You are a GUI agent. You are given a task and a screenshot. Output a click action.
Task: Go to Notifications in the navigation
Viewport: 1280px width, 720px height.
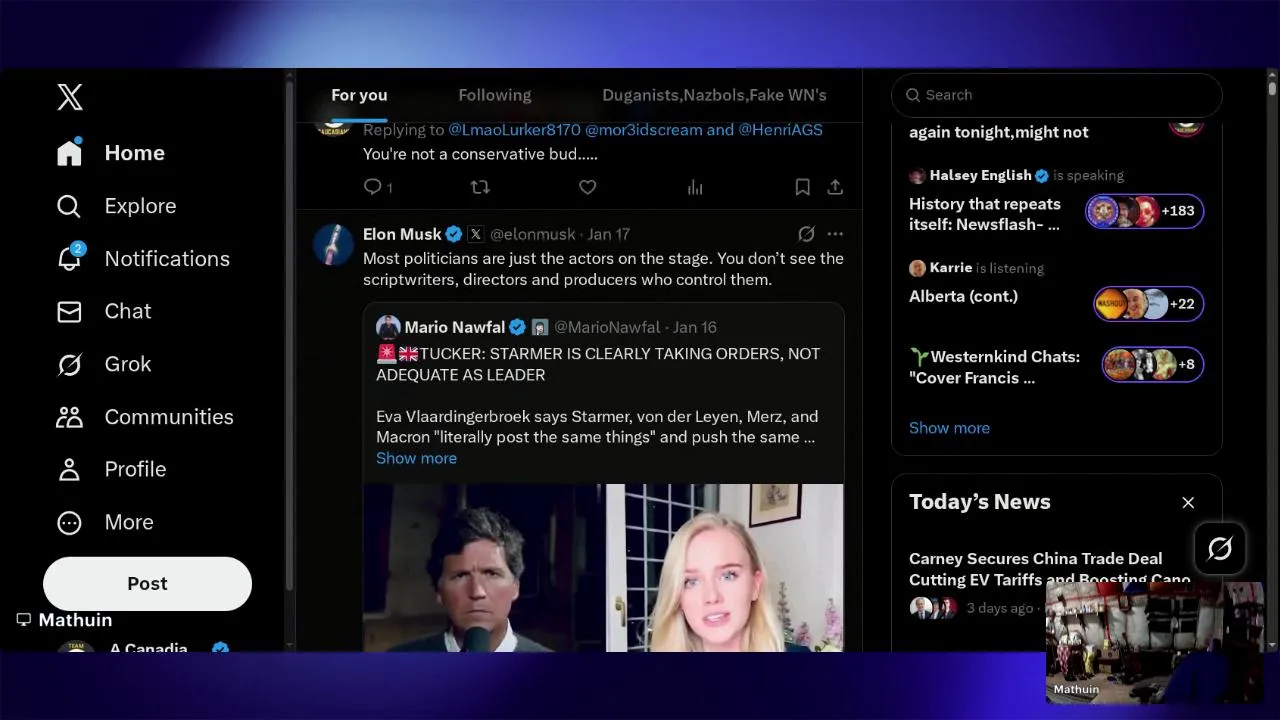click(x=167, y=259)
